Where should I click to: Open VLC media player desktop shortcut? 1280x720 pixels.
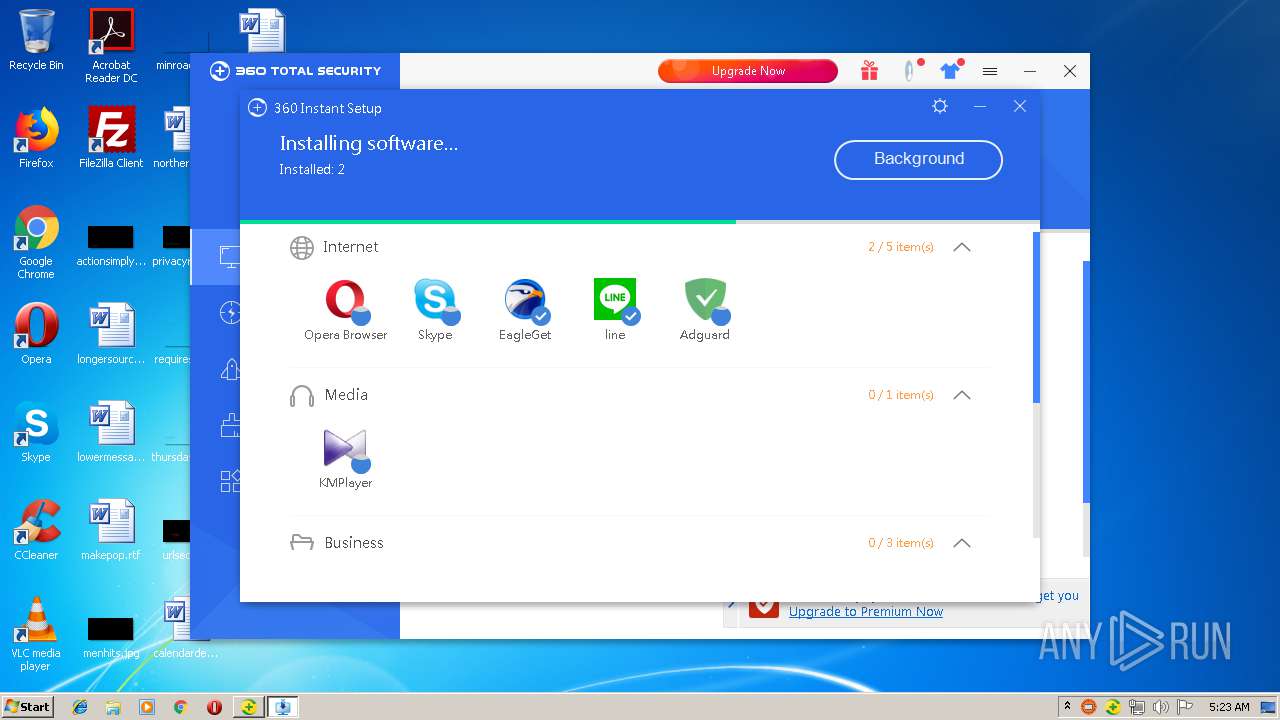36,634
